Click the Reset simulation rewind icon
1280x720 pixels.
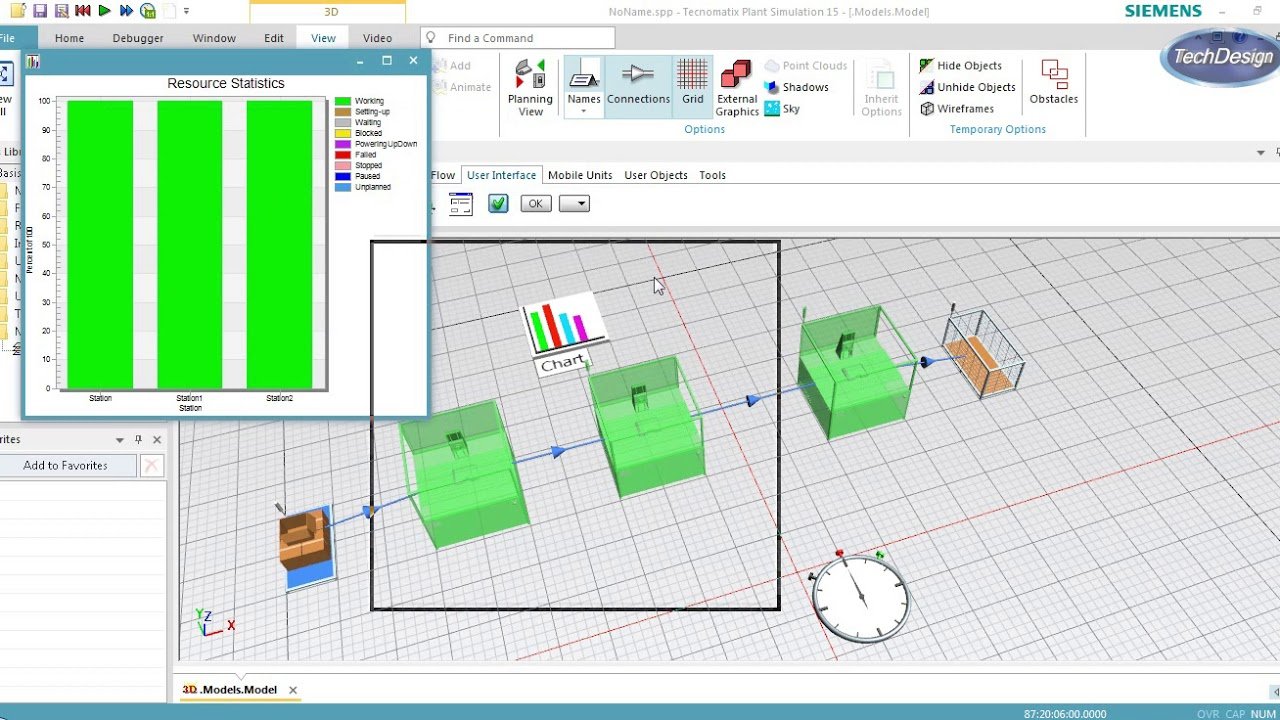coord(82,11)
